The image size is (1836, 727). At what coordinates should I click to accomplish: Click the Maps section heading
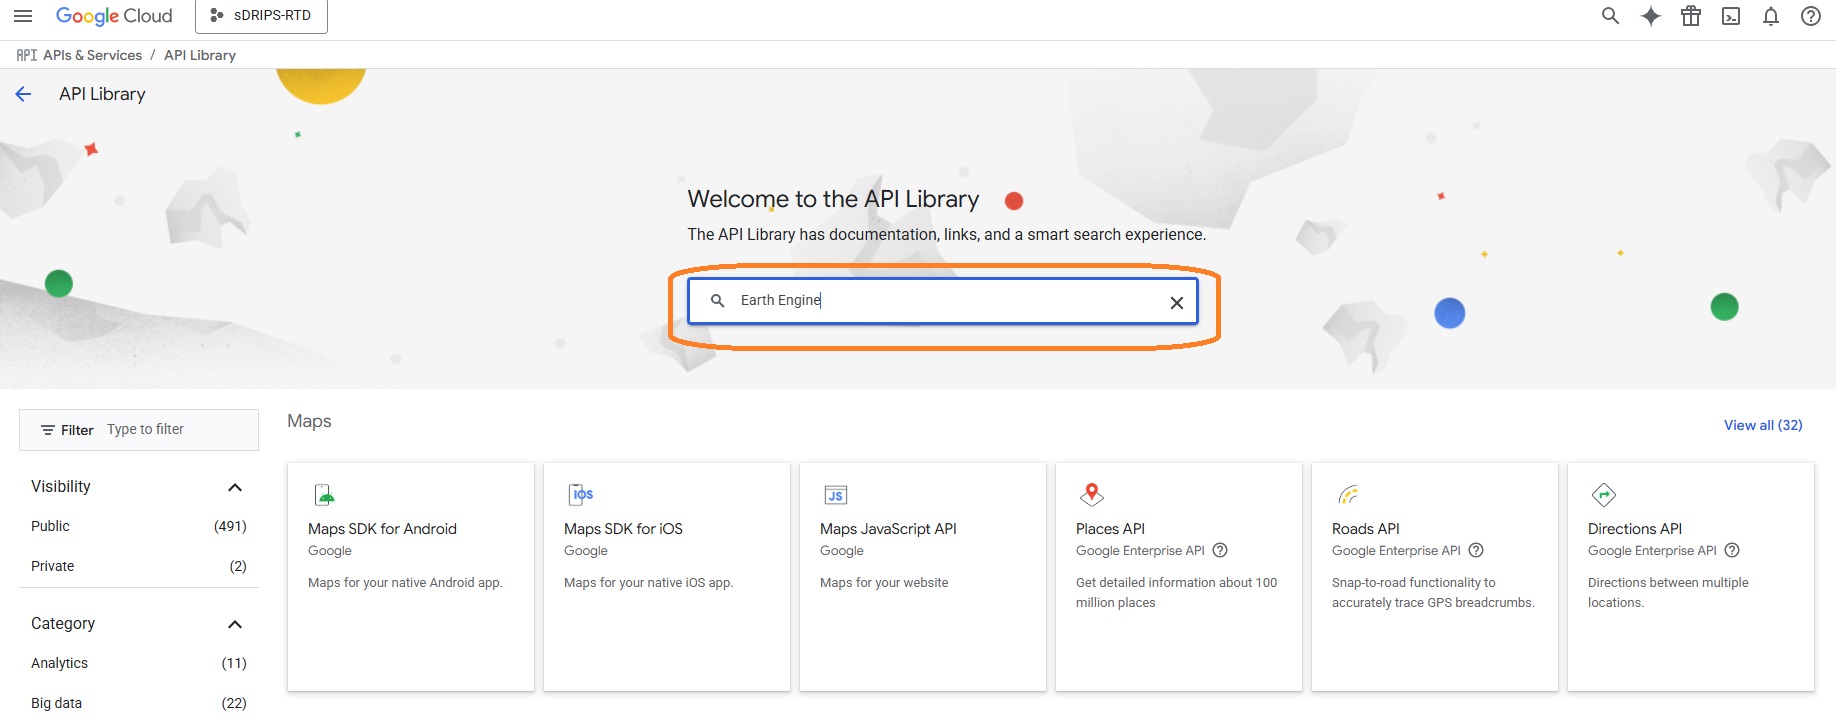(309, 421)
